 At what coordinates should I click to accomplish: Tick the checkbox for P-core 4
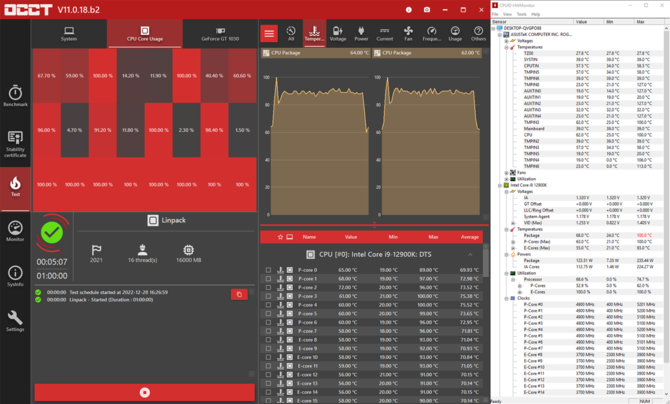pyautogui.click(x=268, y=305)
